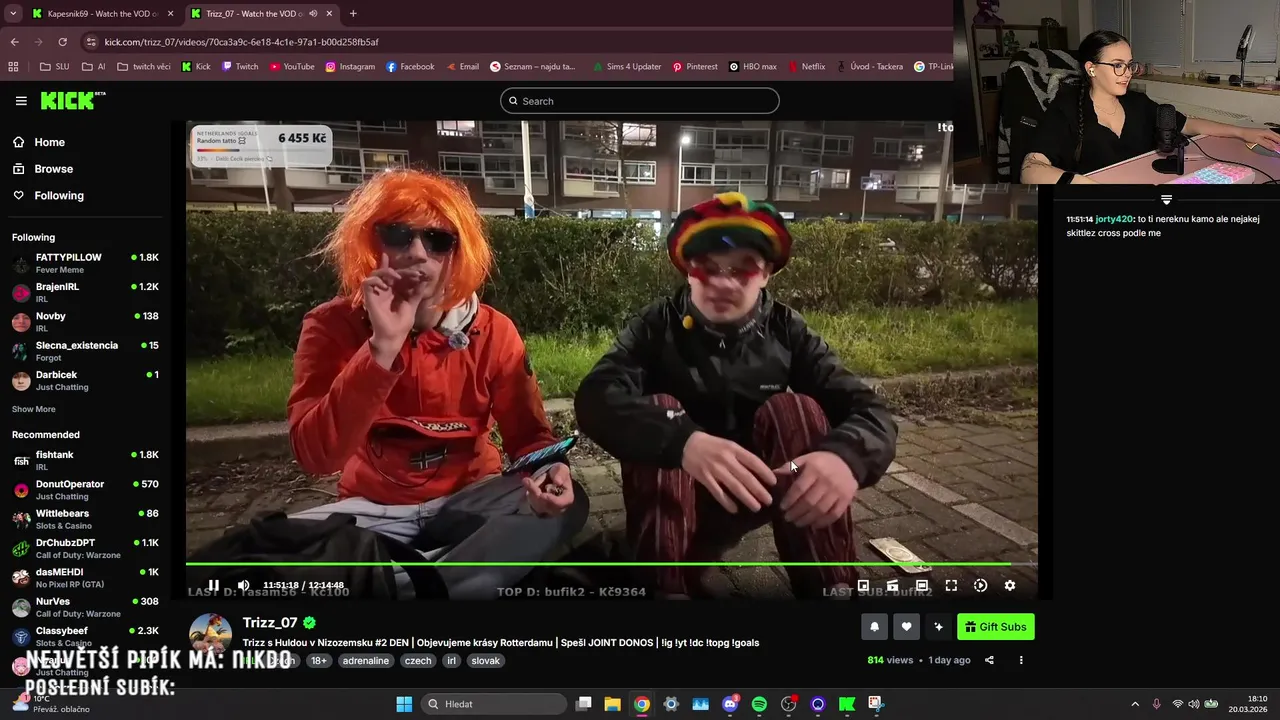Image resolution: width=1280 pixels, height=720 pixels.
Task: Open playback speed control icon
Action: click(x=980, y=586)
